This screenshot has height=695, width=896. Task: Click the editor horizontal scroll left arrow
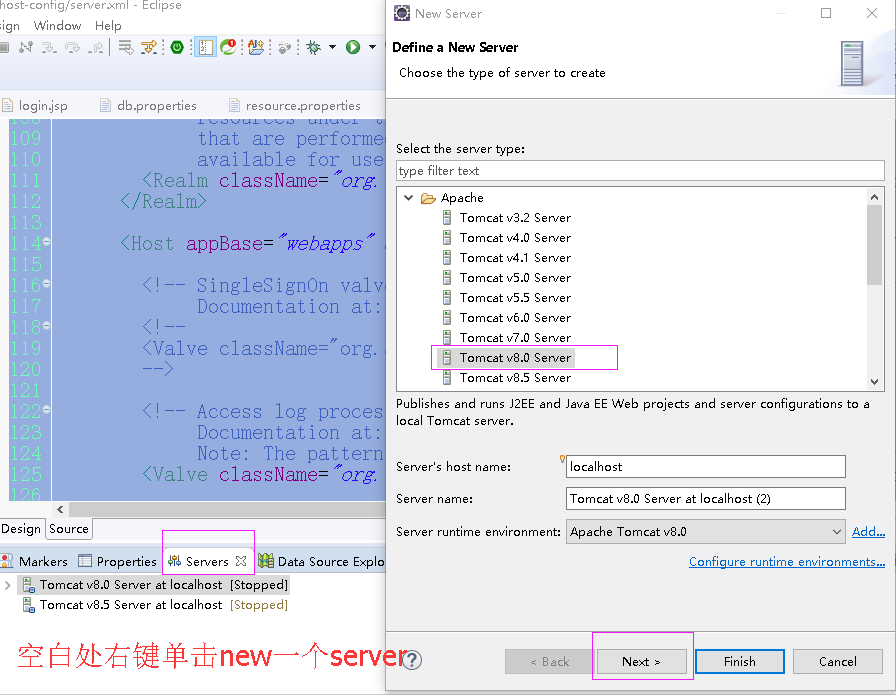point(60,509)
